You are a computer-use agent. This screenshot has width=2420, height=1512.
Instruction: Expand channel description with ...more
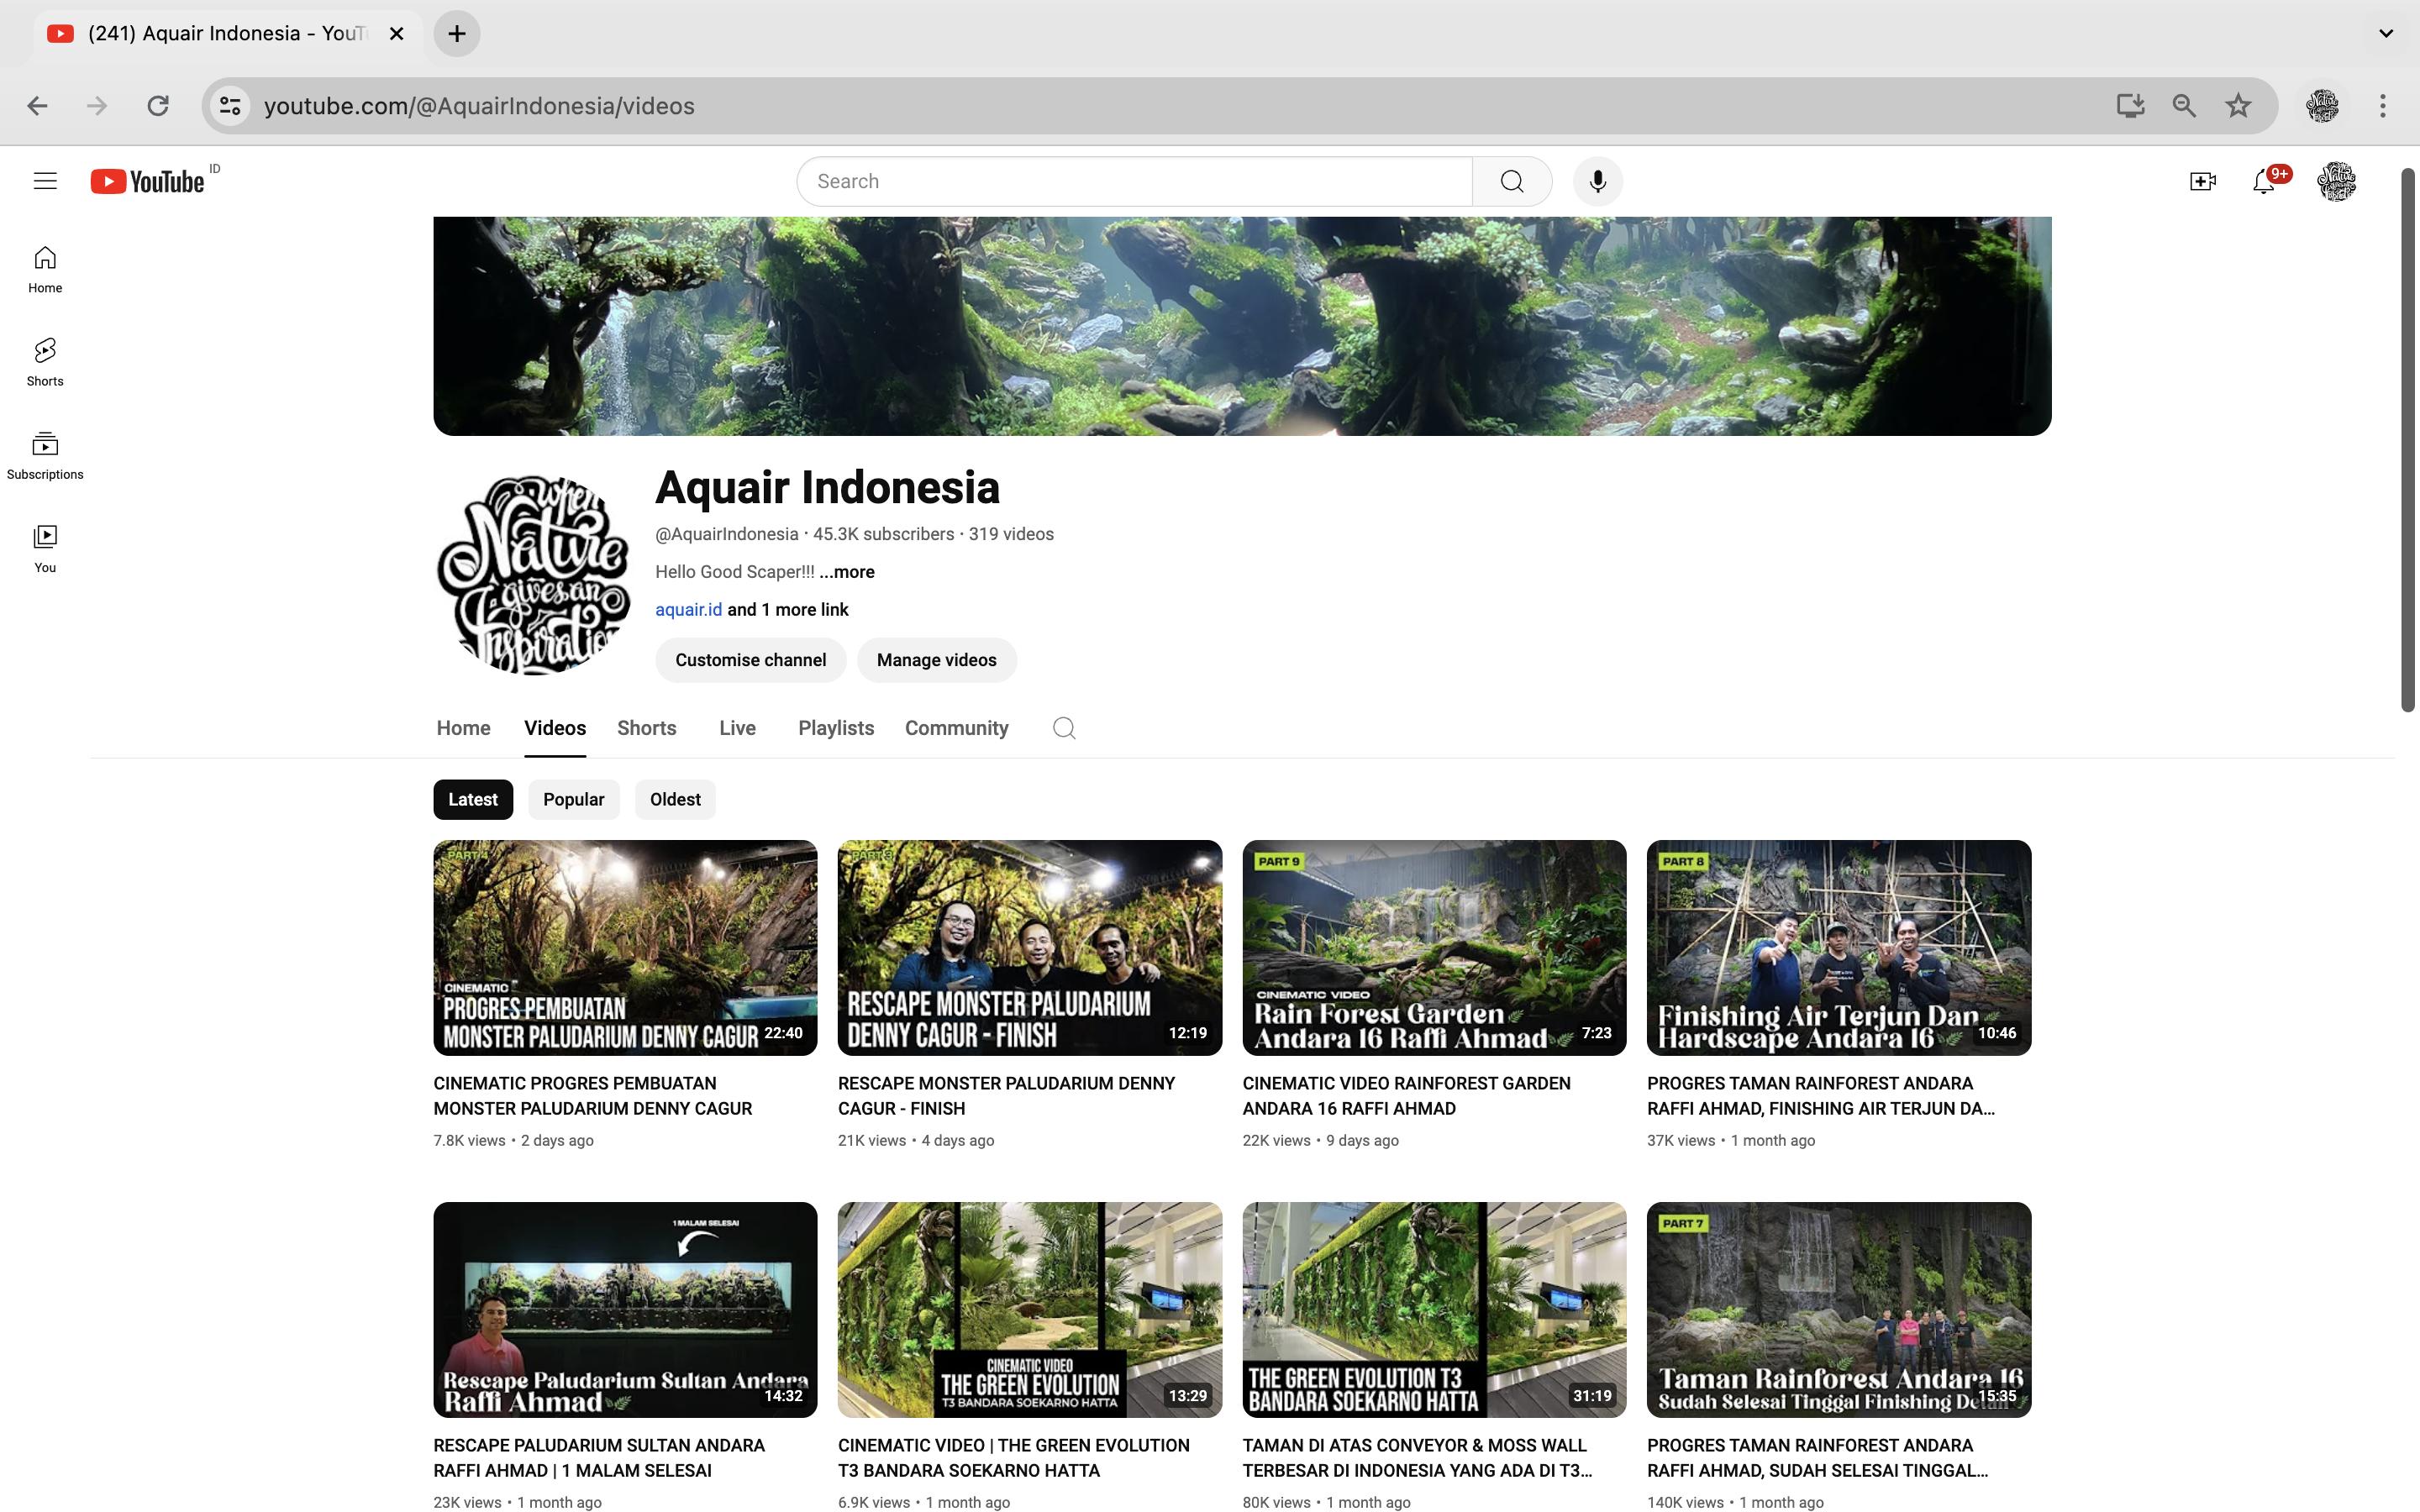[847, 572]
